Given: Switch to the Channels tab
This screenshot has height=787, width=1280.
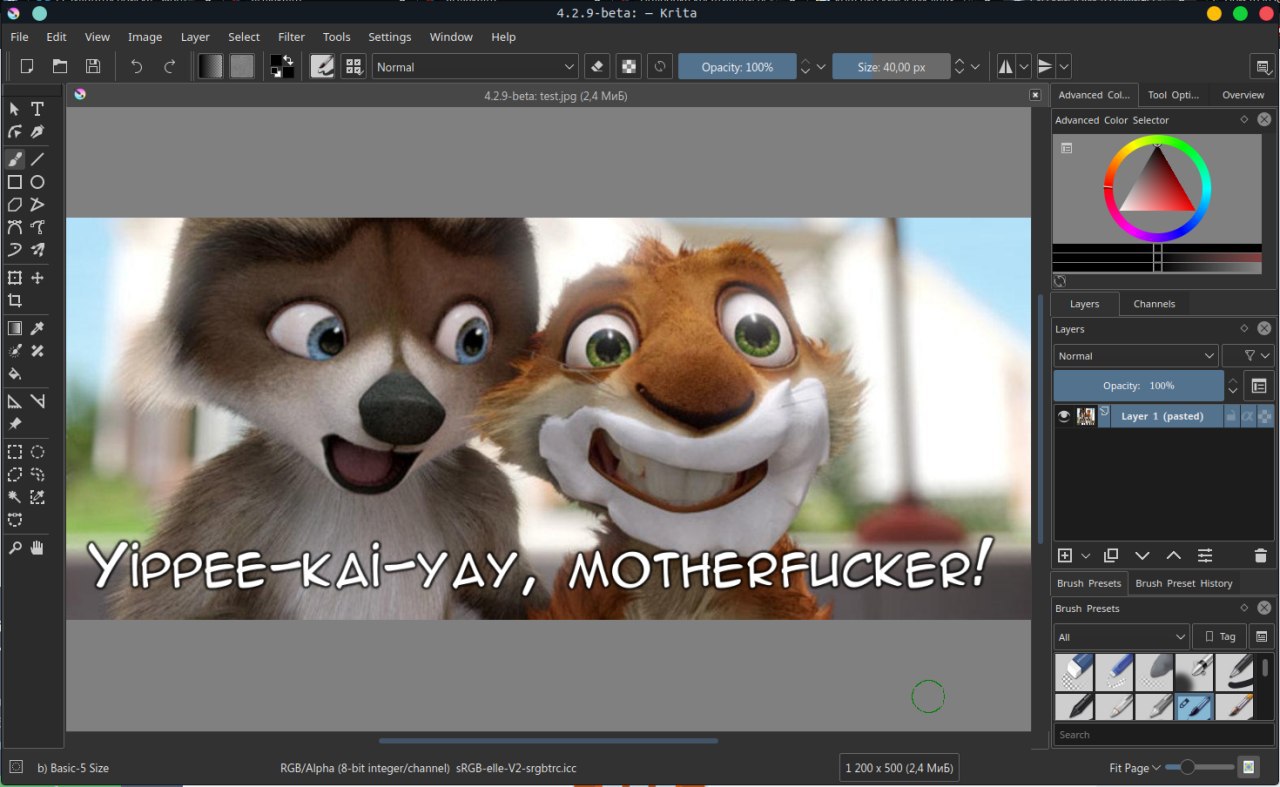Looking at the screenshot, I should click(x=1154, y=304).
